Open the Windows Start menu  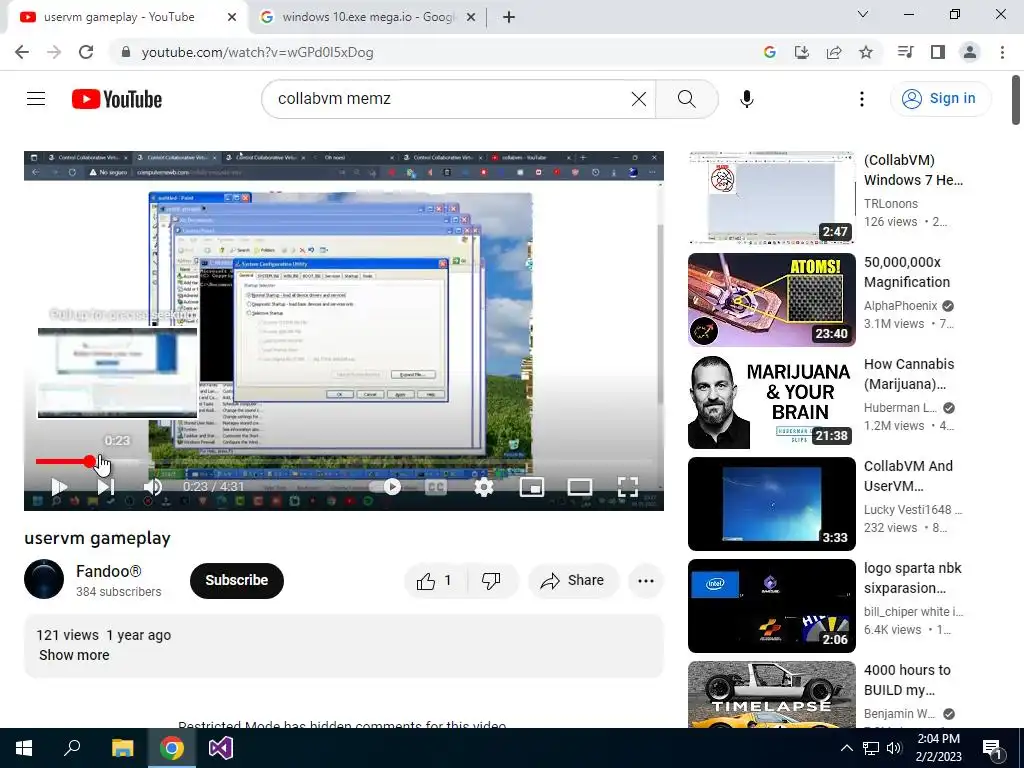pos(24,748)
